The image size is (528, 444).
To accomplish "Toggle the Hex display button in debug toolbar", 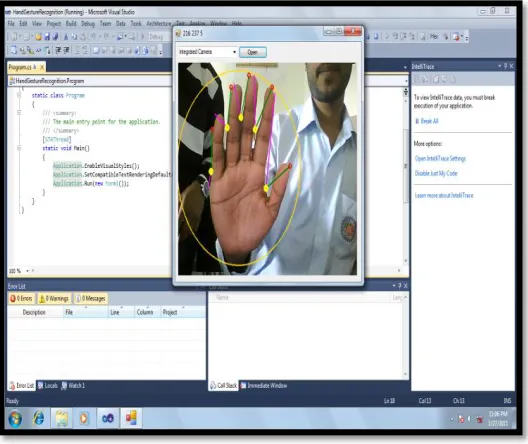I will click(434, 36).
